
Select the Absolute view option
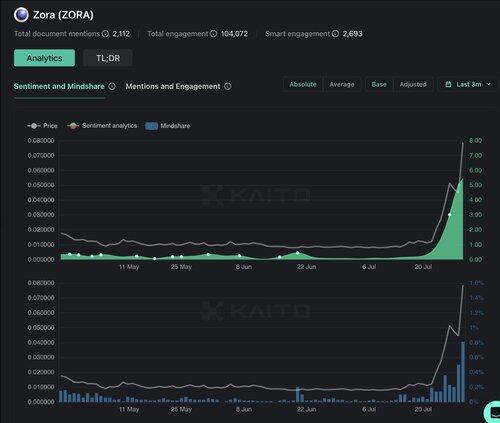[303, 84]
